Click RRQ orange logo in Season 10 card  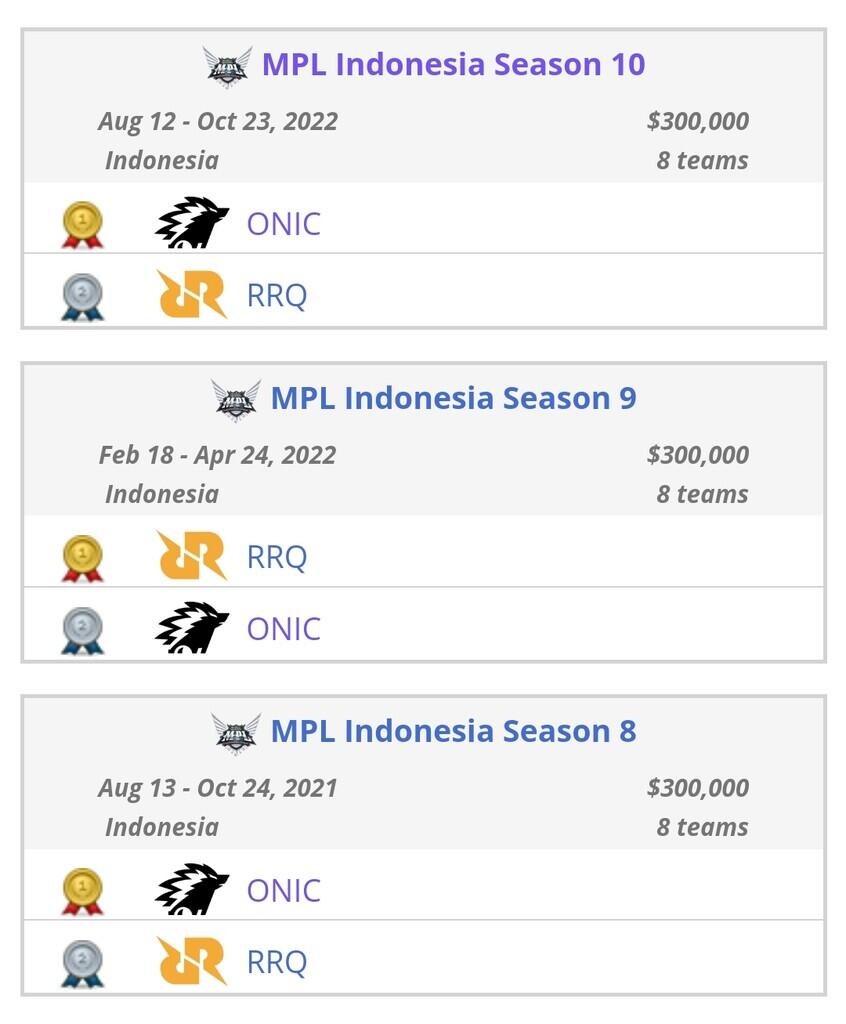tap(192, 295)
